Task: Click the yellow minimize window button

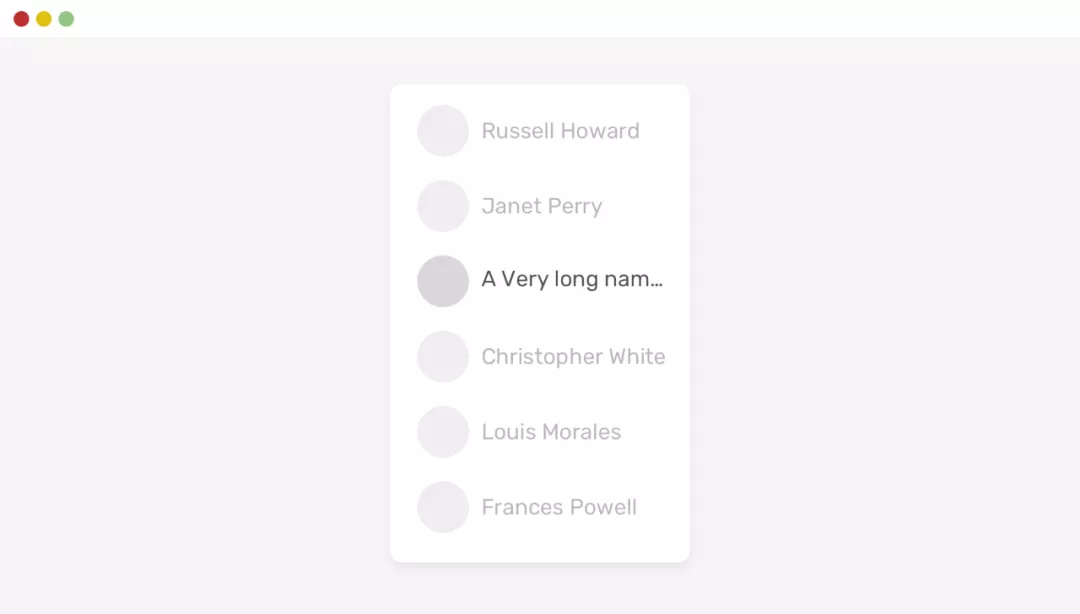Action: tap(44, 19)
